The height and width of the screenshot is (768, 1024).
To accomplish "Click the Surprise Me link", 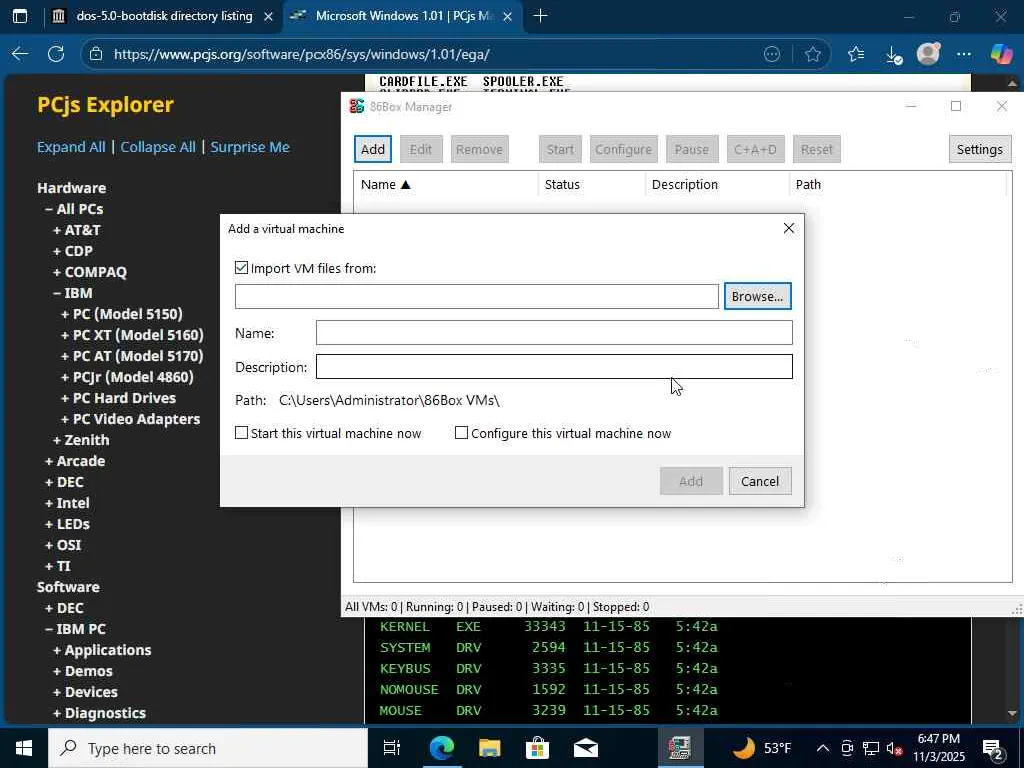I will pyautogui.click(x=249, y=147).
